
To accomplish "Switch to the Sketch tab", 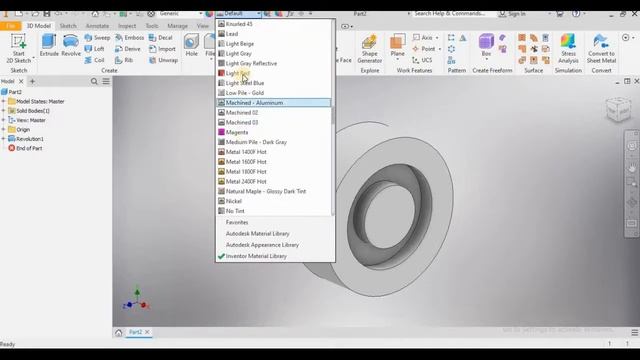I will pos(68,26).
